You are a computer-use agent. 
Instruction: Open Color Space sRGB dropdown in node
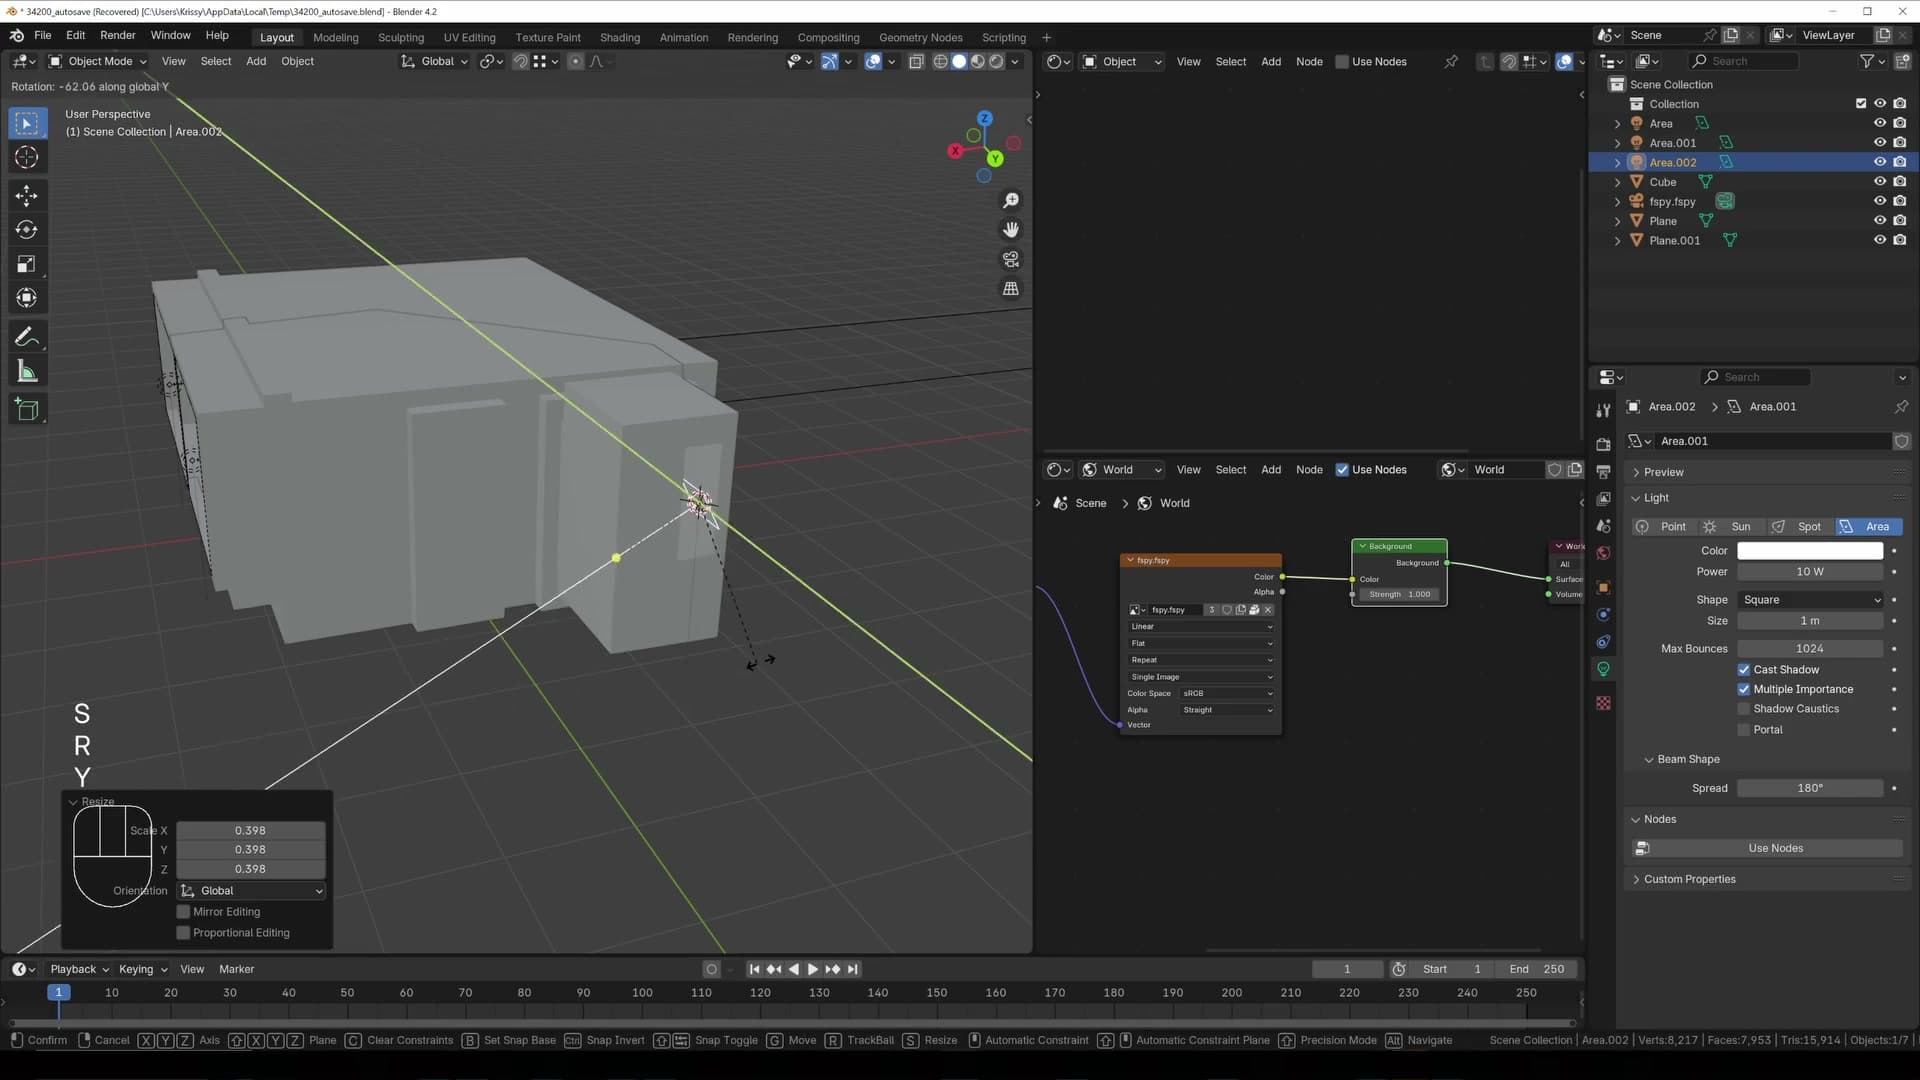[1228, 694]
